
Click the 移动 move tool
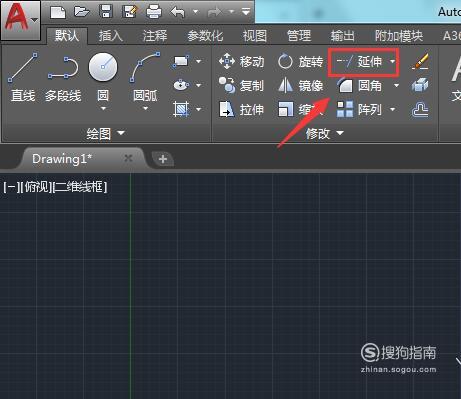[x=242, y=62]
